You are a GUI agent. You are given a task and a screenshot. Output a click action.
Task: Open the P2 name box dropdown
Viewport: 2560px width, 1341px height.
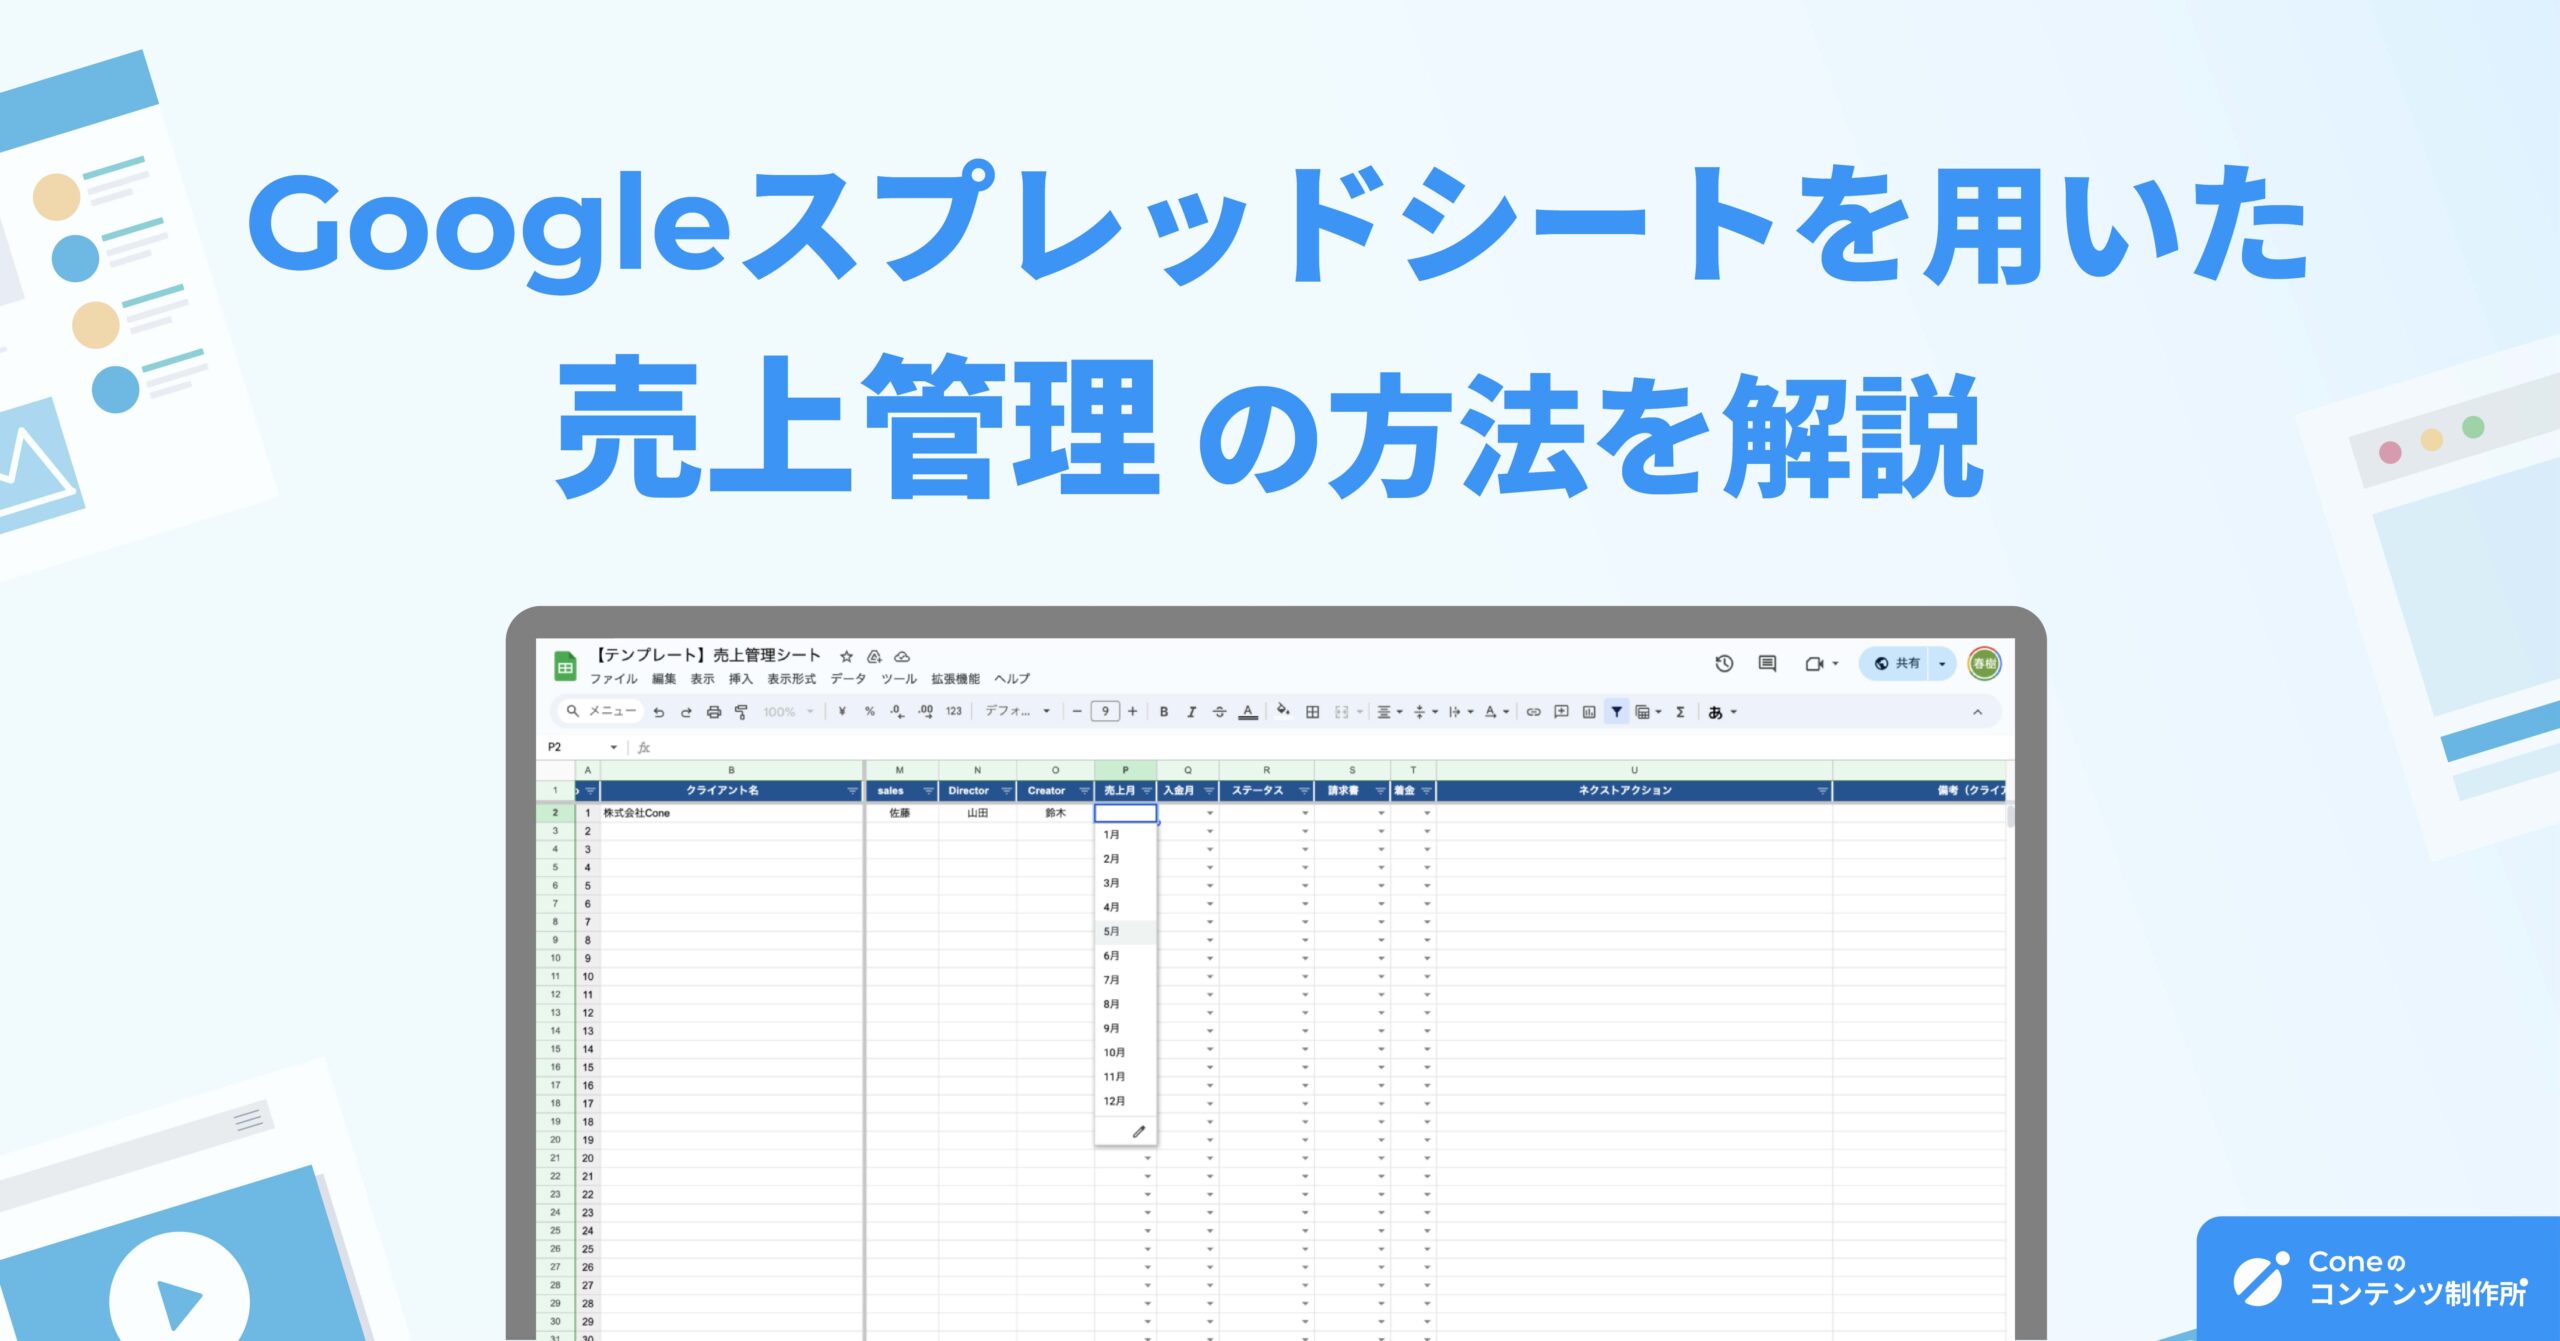click(x=614, y=747)
